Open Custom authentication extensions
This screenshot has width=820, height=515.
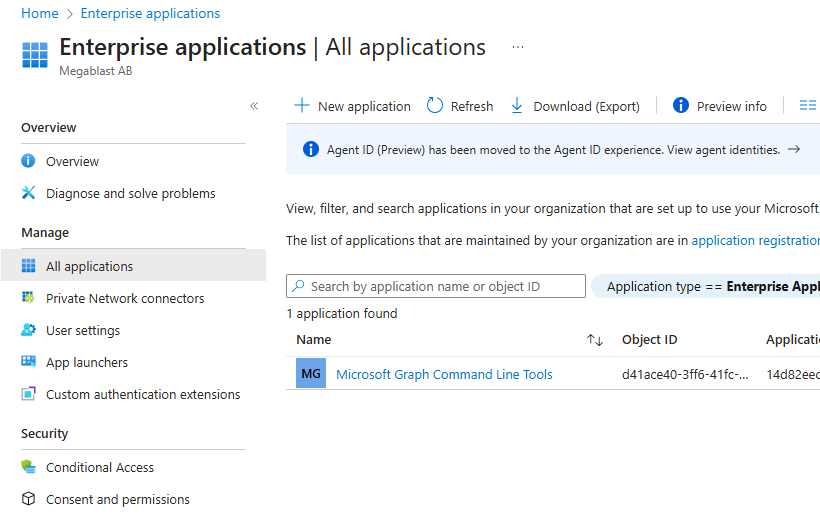click(x=142, y=394)
